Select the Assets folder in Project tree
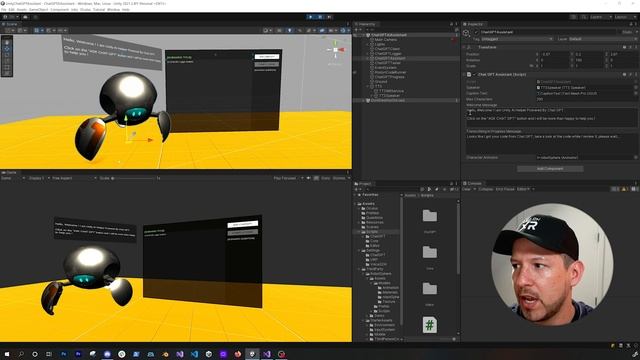 (369, 204)
